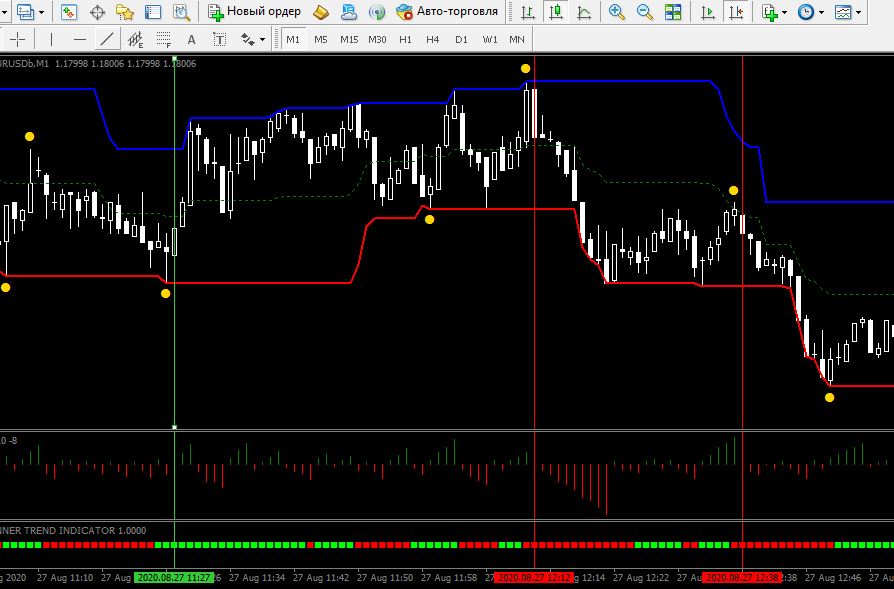The image size is (894, 589).
Task: Open the Strategy Tester magnifier icon
Action: click(181, 11)
